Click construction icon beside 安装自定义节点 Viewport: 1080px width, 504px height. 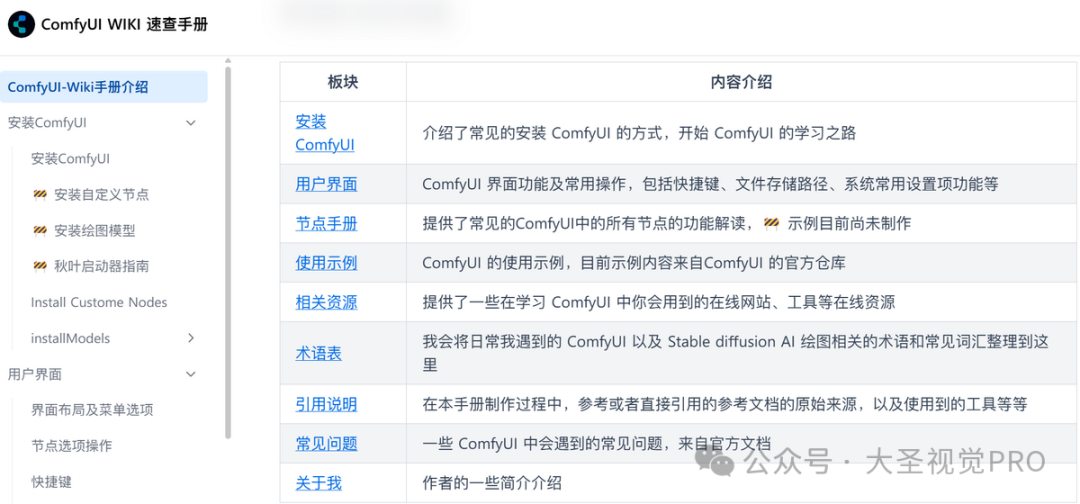tap(39, 195)
